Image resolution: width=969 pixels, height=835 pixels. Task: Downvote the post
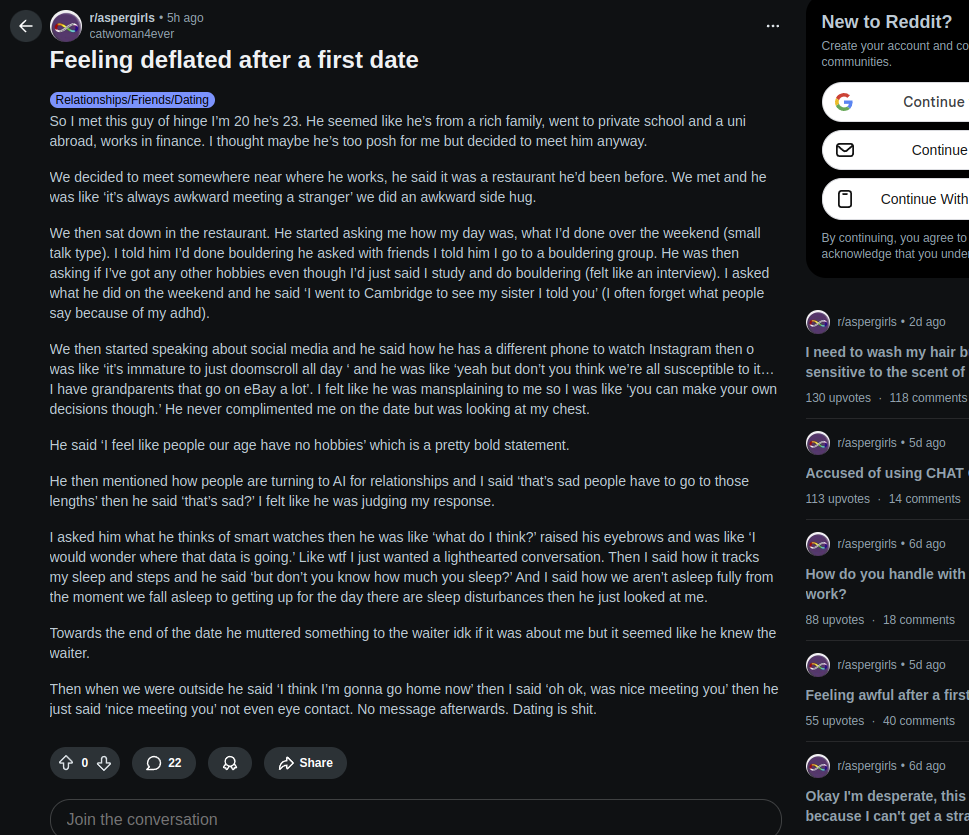click(x=103, y=763)
